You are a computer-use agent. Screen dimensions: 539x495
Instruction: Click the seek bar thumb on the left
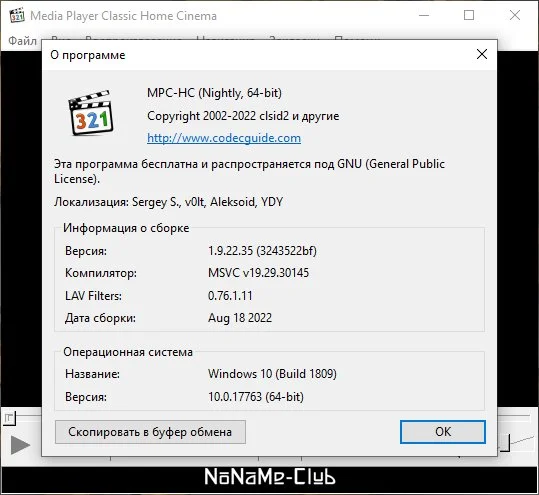[9, 418]
